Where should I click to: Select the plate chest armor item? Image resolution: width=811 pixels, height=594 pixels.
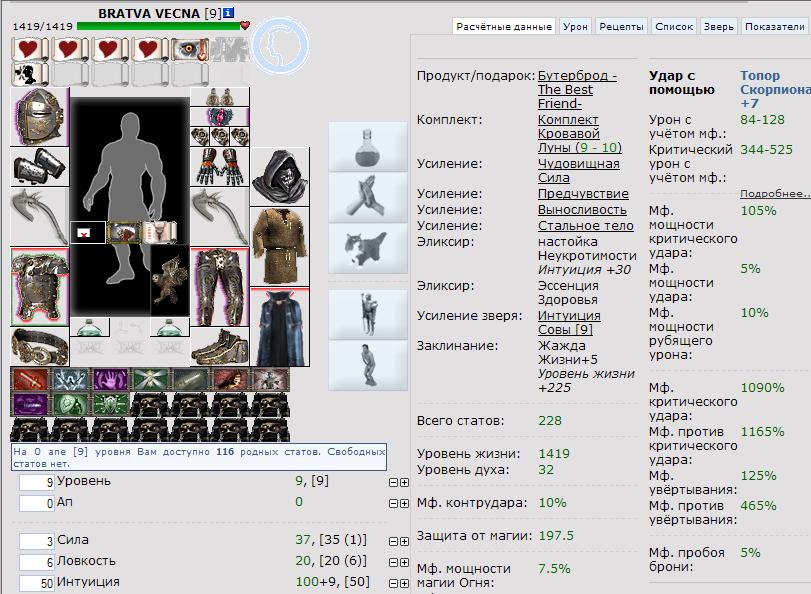pos(40,287)
